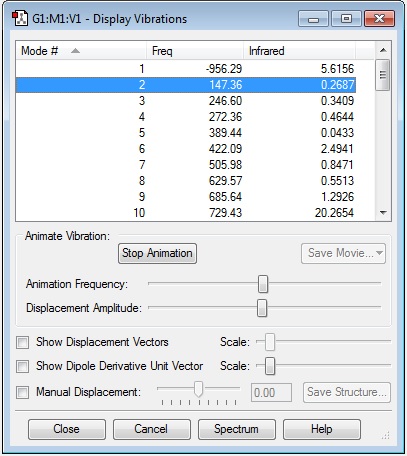Enable Manual Displacement checkbox
407x456 pixels.
[x=23, y=392]
